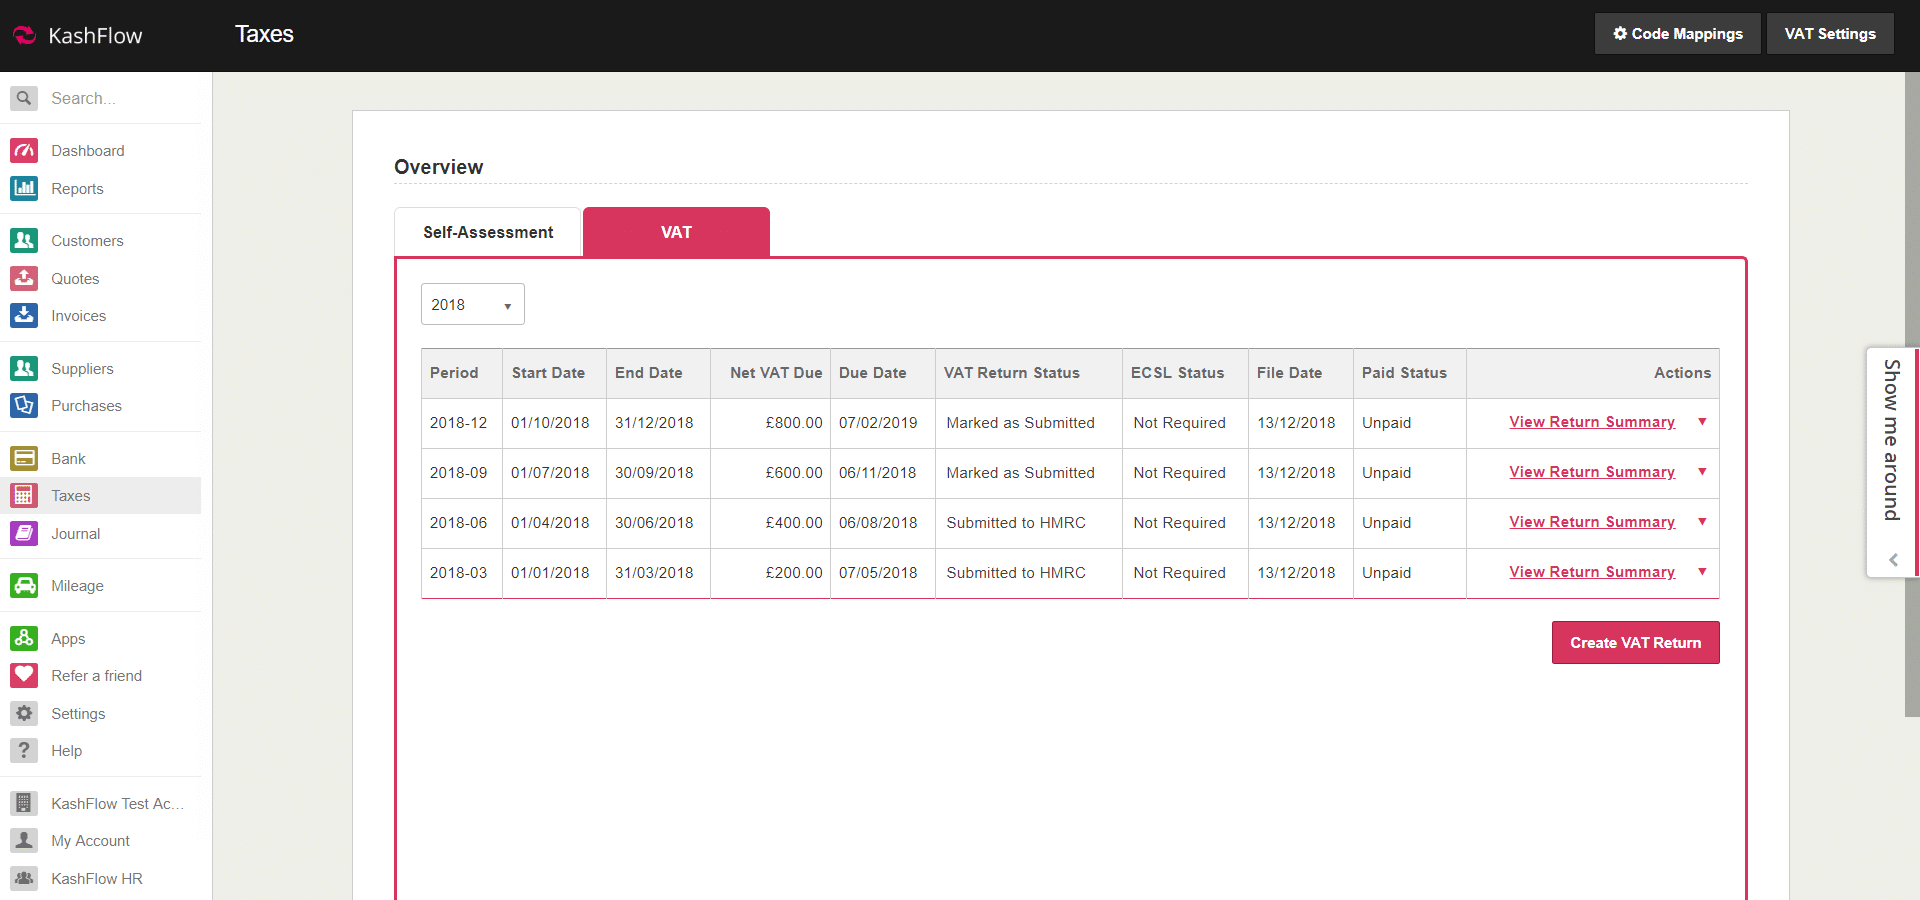Open Reports via its bar chart icon
1920x900 pixels.
24,188
